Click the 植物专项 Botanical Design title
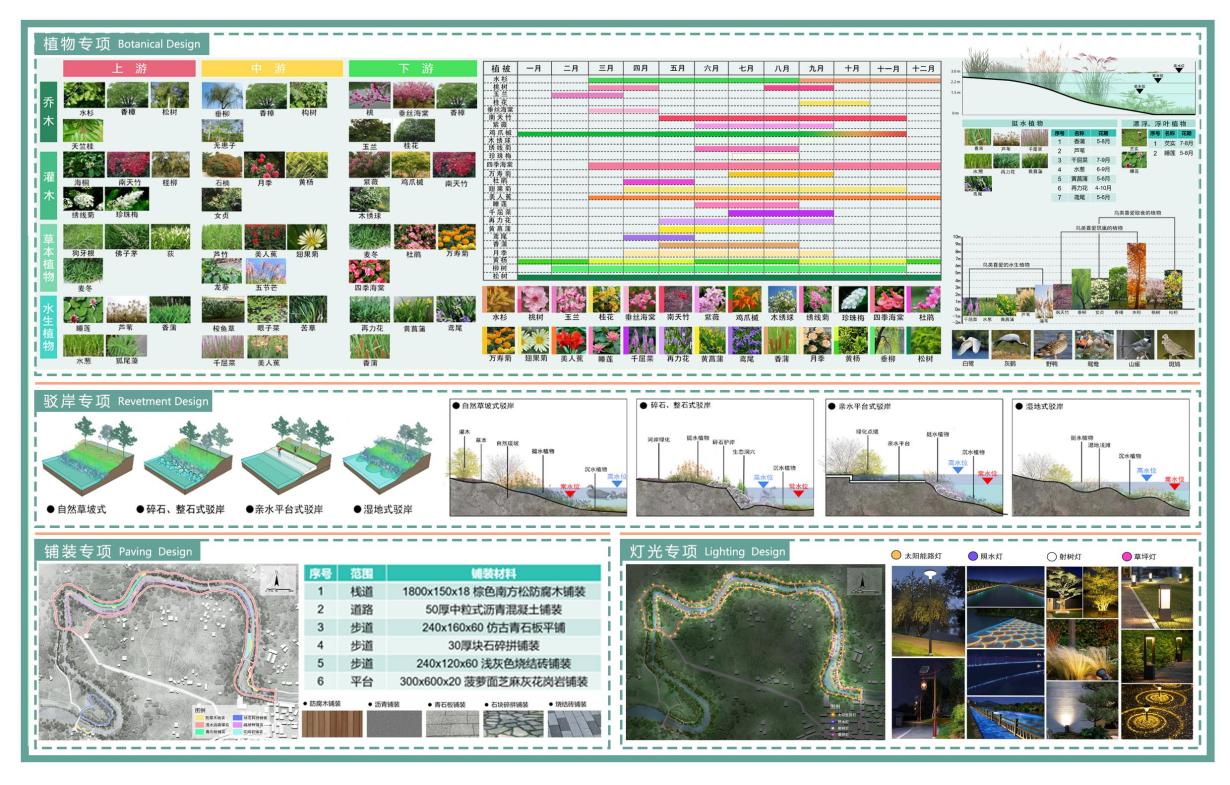The width and height of the screenshot is (1230, 785). point(122,44)
